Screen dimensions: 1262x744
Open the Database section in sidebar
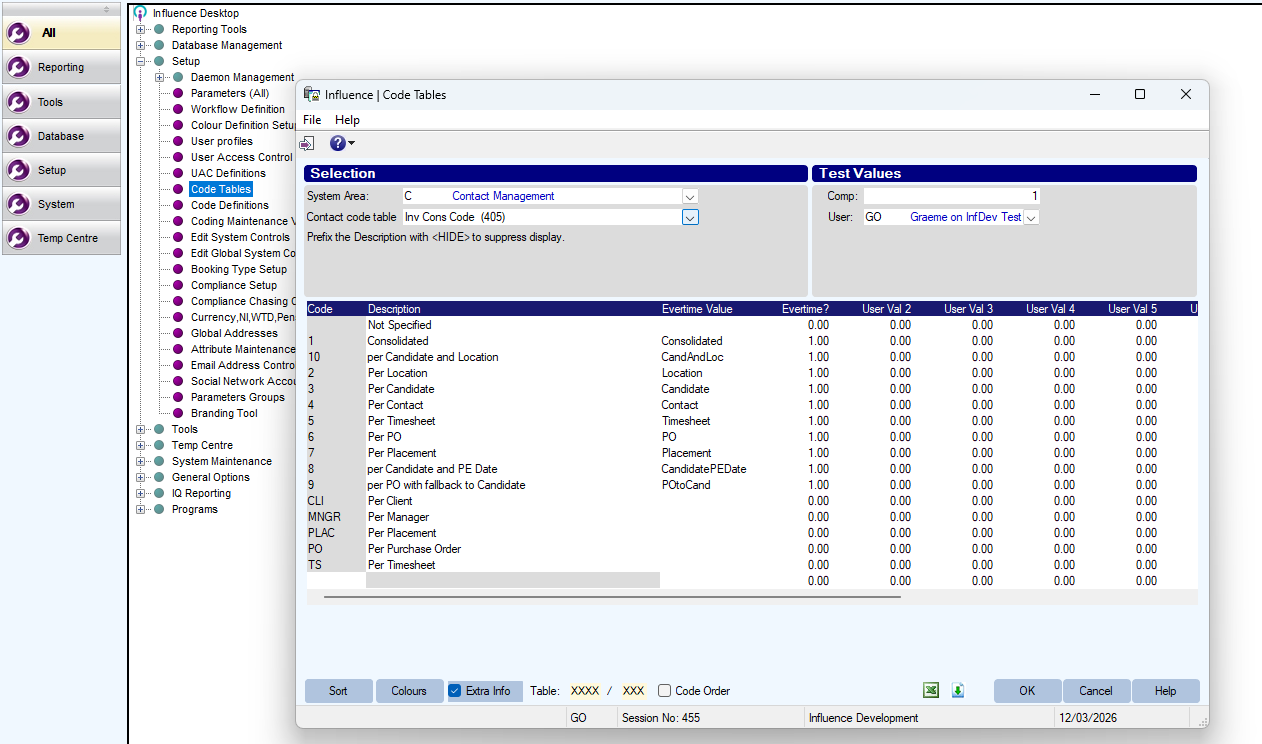pyautogui.click(x=19, y=136)
